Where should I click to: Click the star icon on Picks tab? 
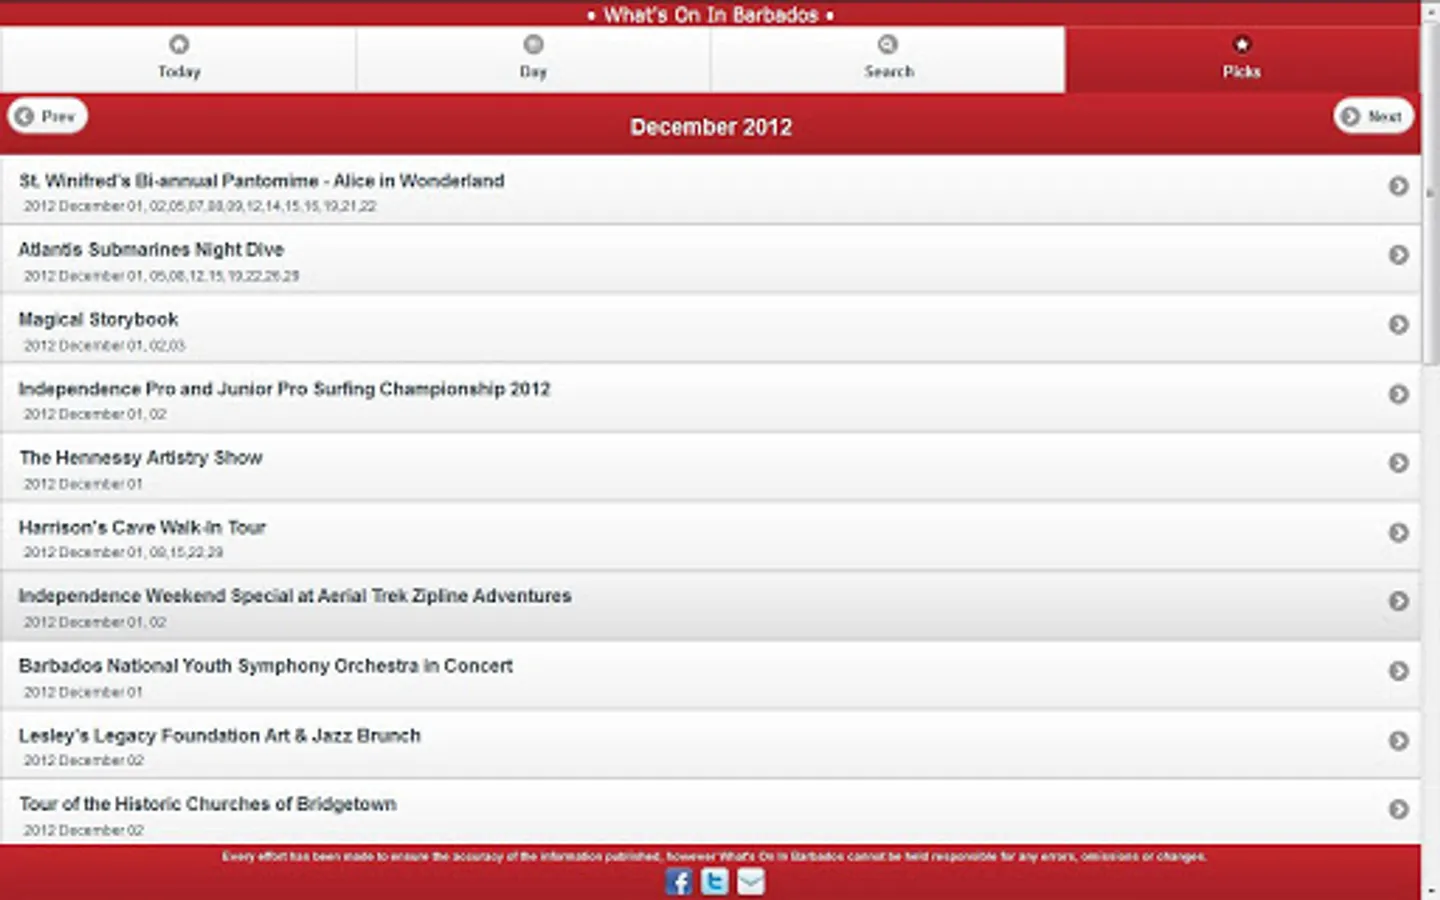tap(1242, 44)
